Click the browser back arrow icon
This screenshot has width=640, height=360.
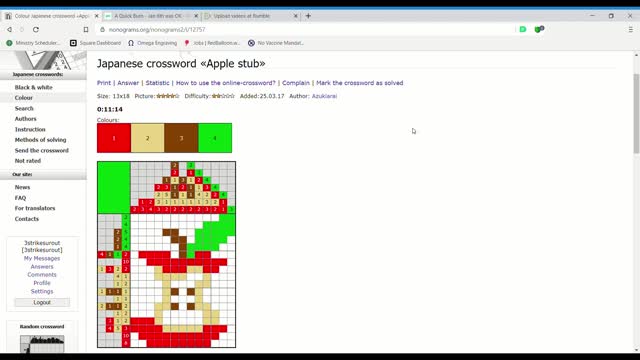click(x=9, y=29)
